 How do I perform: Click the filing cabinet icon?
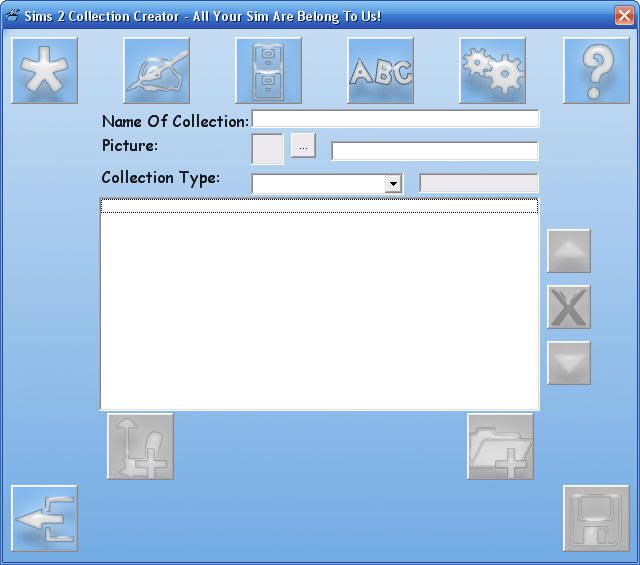(x=268, y=71)
